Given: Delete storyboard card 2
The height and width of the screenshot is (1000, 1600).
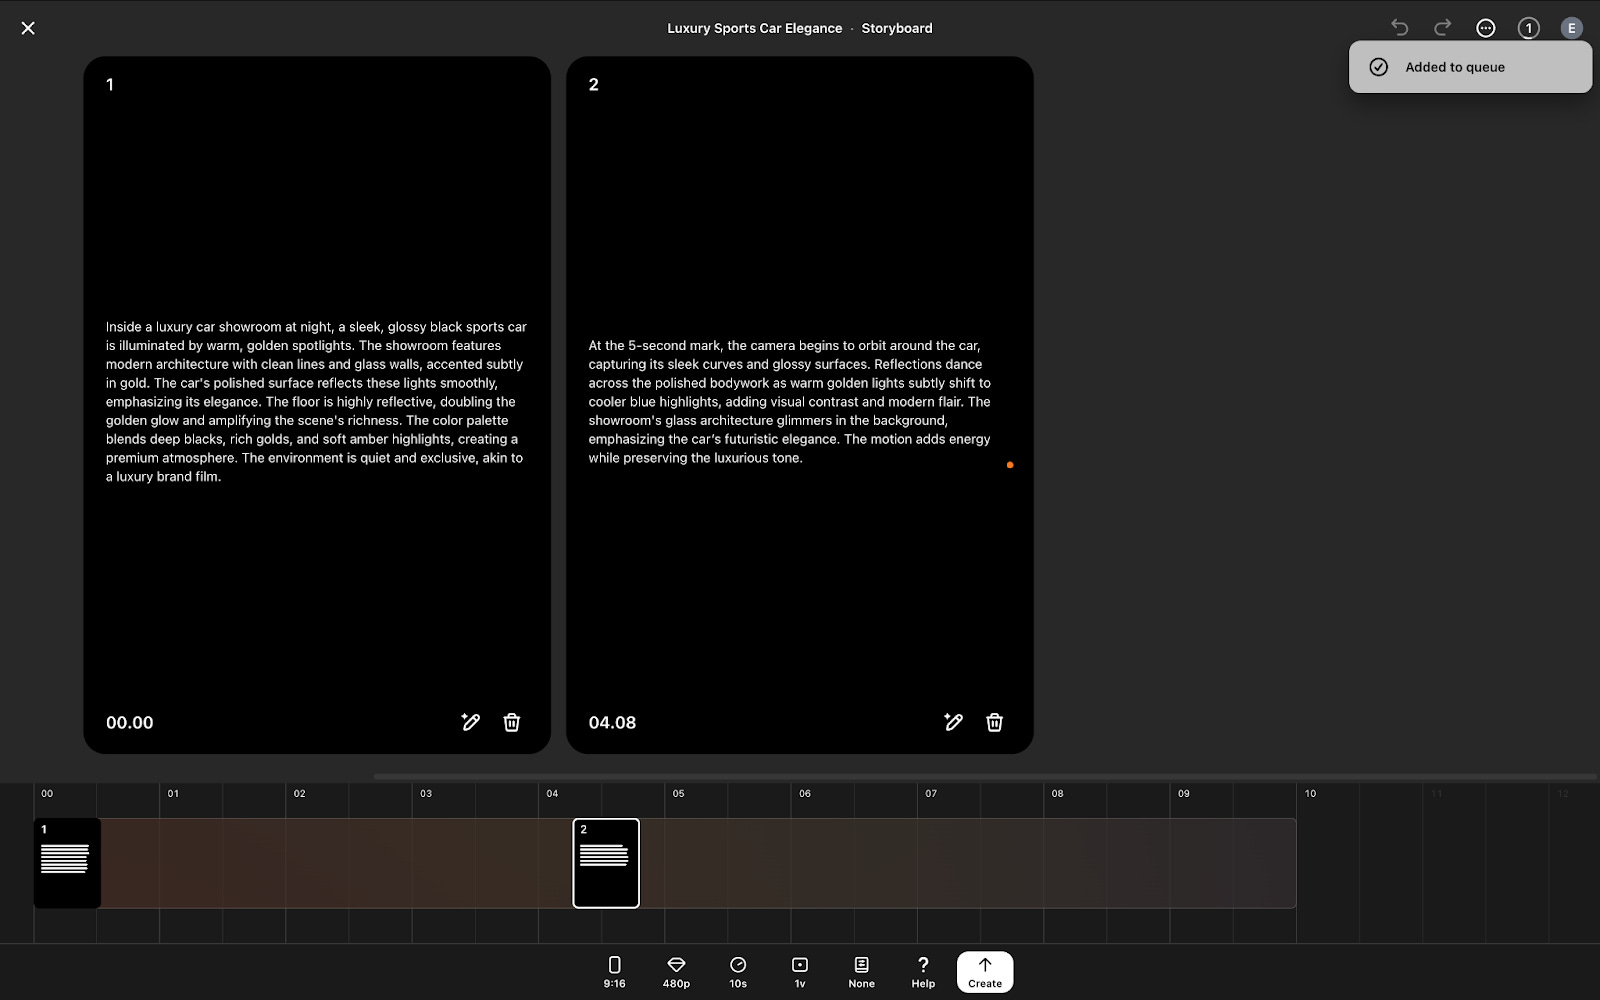Looking at the screenshot, I should tap(994, 722).
